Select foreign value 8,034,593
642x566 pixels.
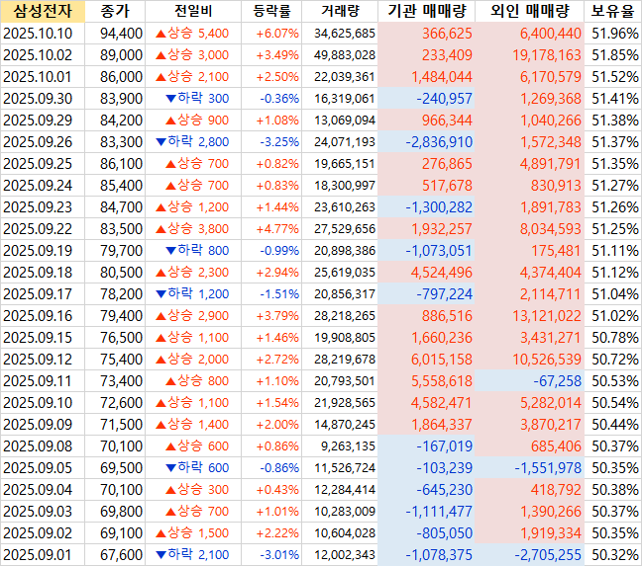[530, 229]
